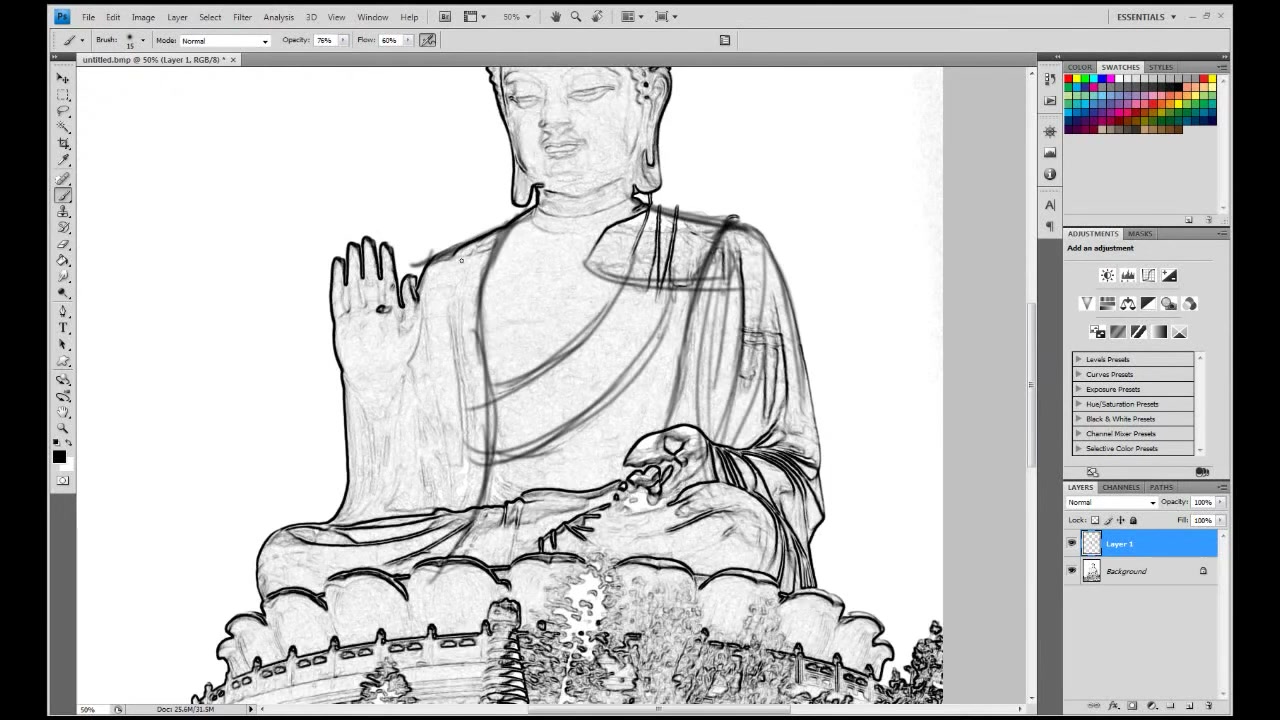Select the Magic Wand tool
Viewport: 1280px width, 720px height.
click(63, 127)
